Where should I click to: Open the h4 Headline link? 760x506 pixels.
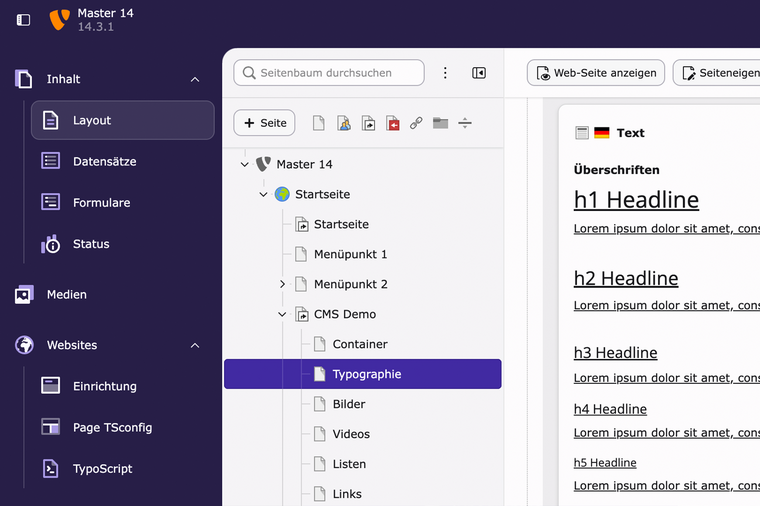[610, 409]
